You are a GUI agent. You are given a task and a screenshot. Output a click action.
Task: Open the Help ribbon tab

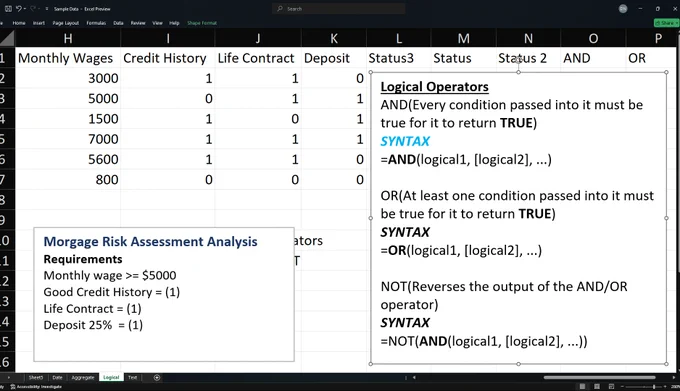point(174,23)
